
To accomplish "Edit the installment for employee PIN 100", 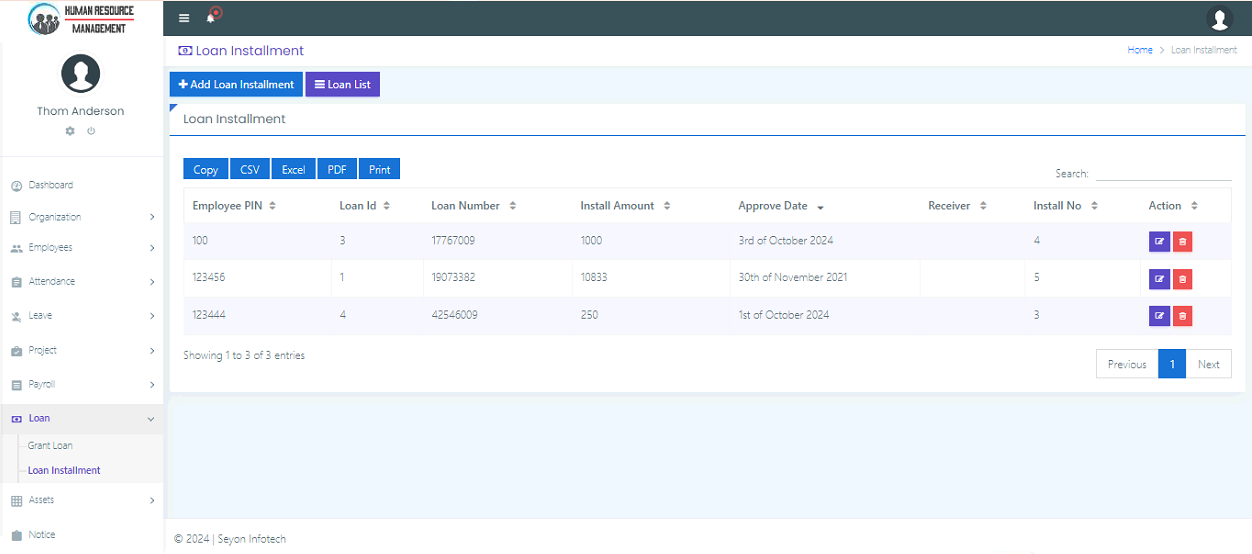I will (x=1159, y=241).
